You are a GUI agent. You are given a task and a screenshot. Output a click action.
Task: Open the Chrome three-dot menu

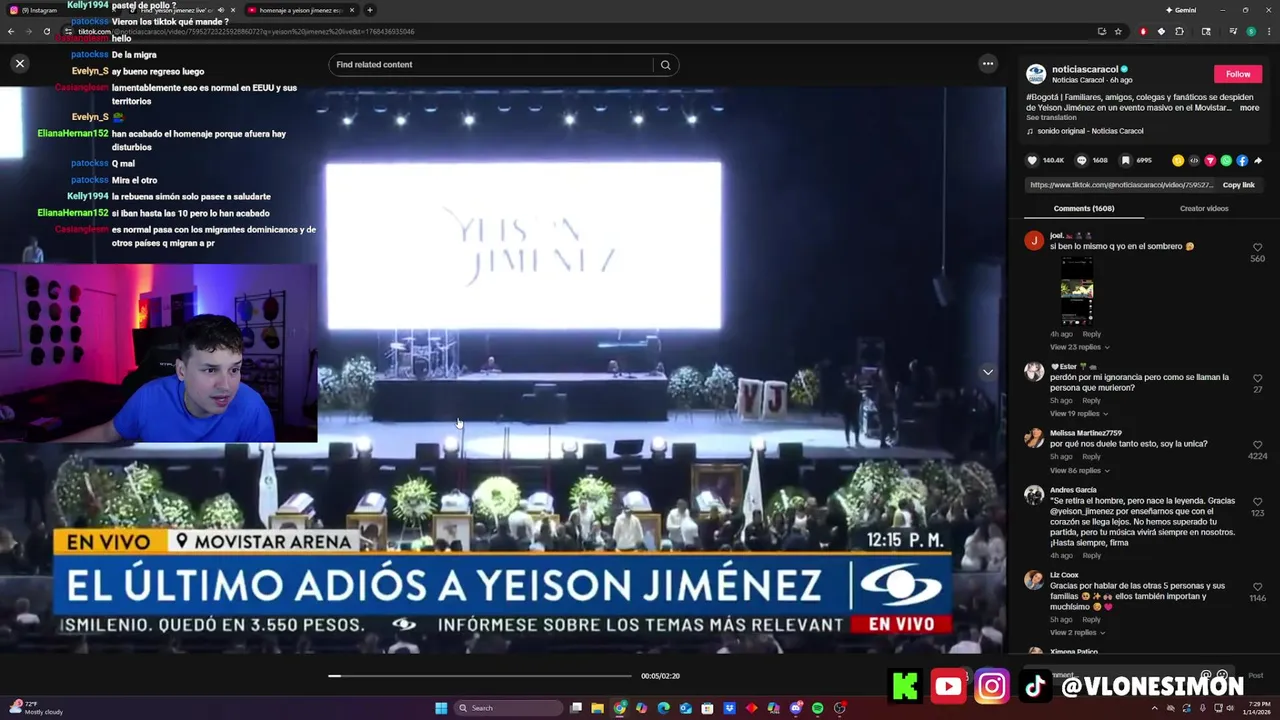pos(1268,31)
